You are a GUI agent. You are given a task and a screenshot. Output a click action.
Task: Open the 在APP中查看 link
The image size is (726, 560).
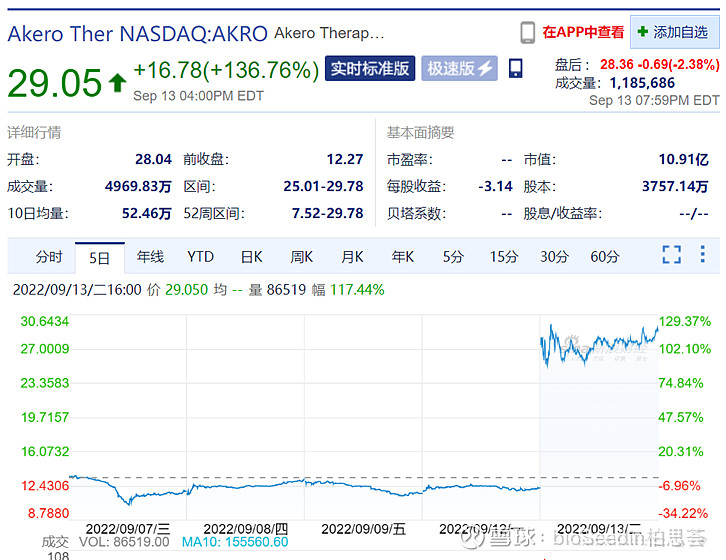pyautogui.click(x=583, y=32)
